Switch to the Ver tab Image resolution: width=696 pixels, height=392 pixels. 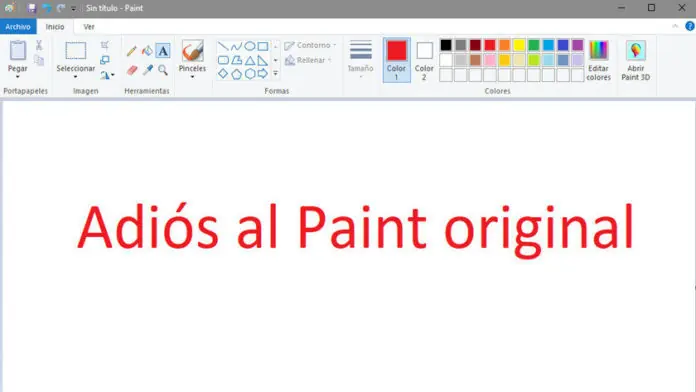click(89, 27)
